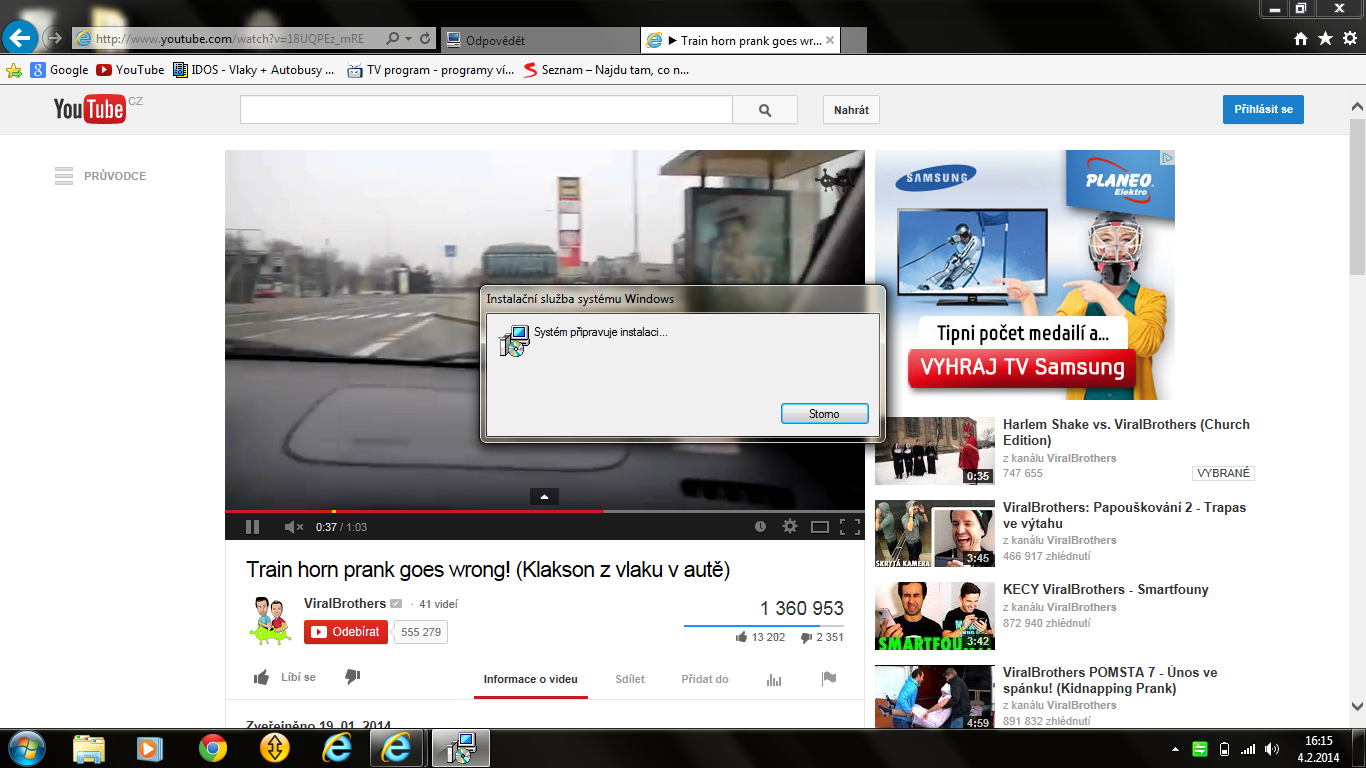Click add-to-favorites-bar star icon

pyautogui.click(x=14, y=70)
